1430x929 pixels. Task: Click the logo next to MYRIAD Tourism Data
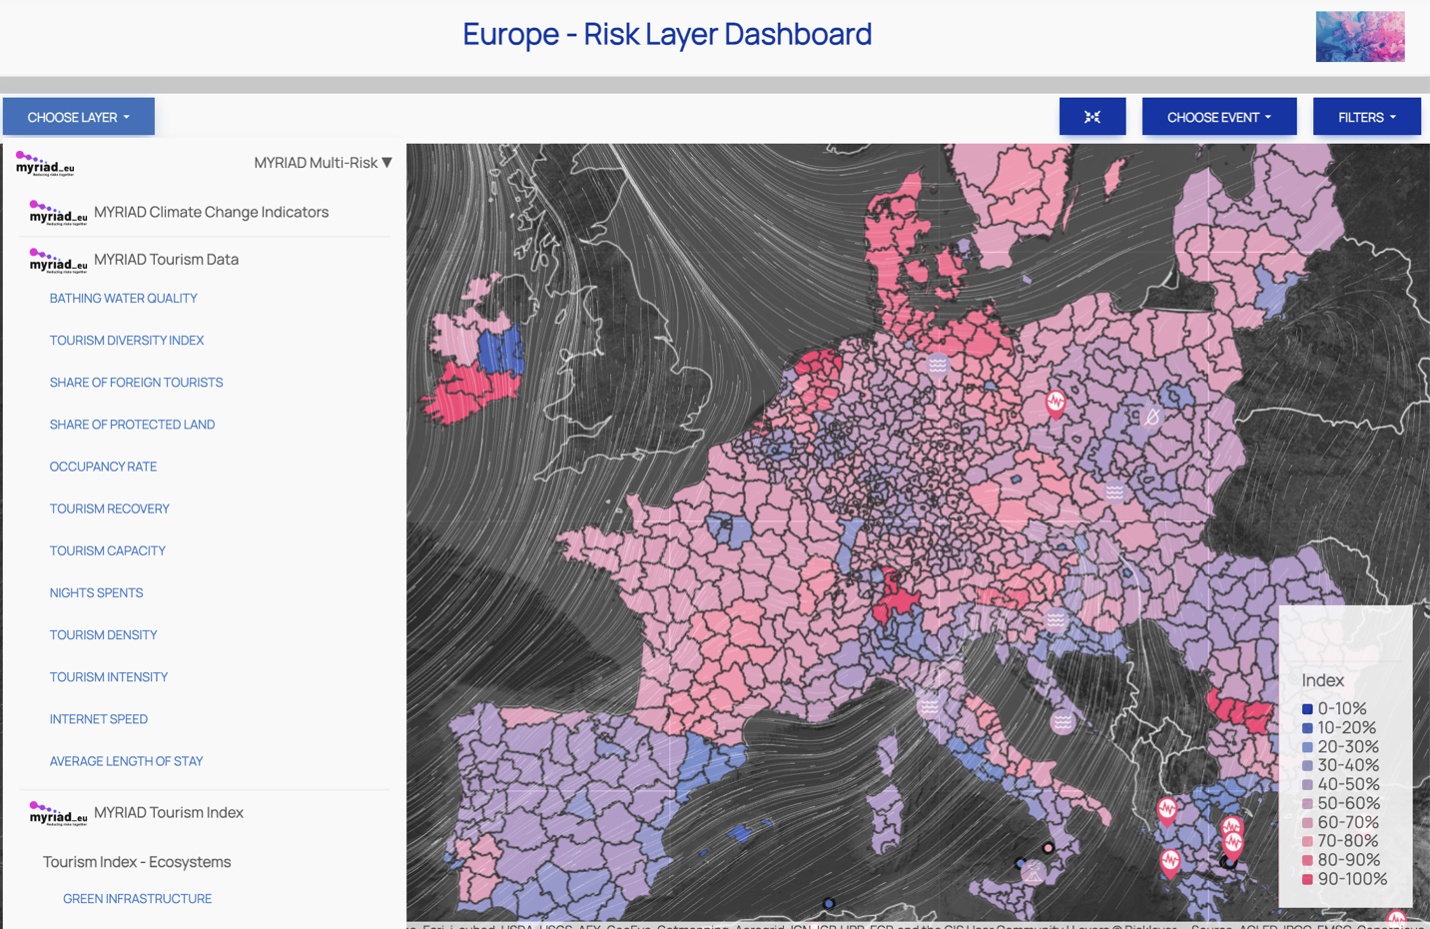pyautogui.click(x=58, y=260)
